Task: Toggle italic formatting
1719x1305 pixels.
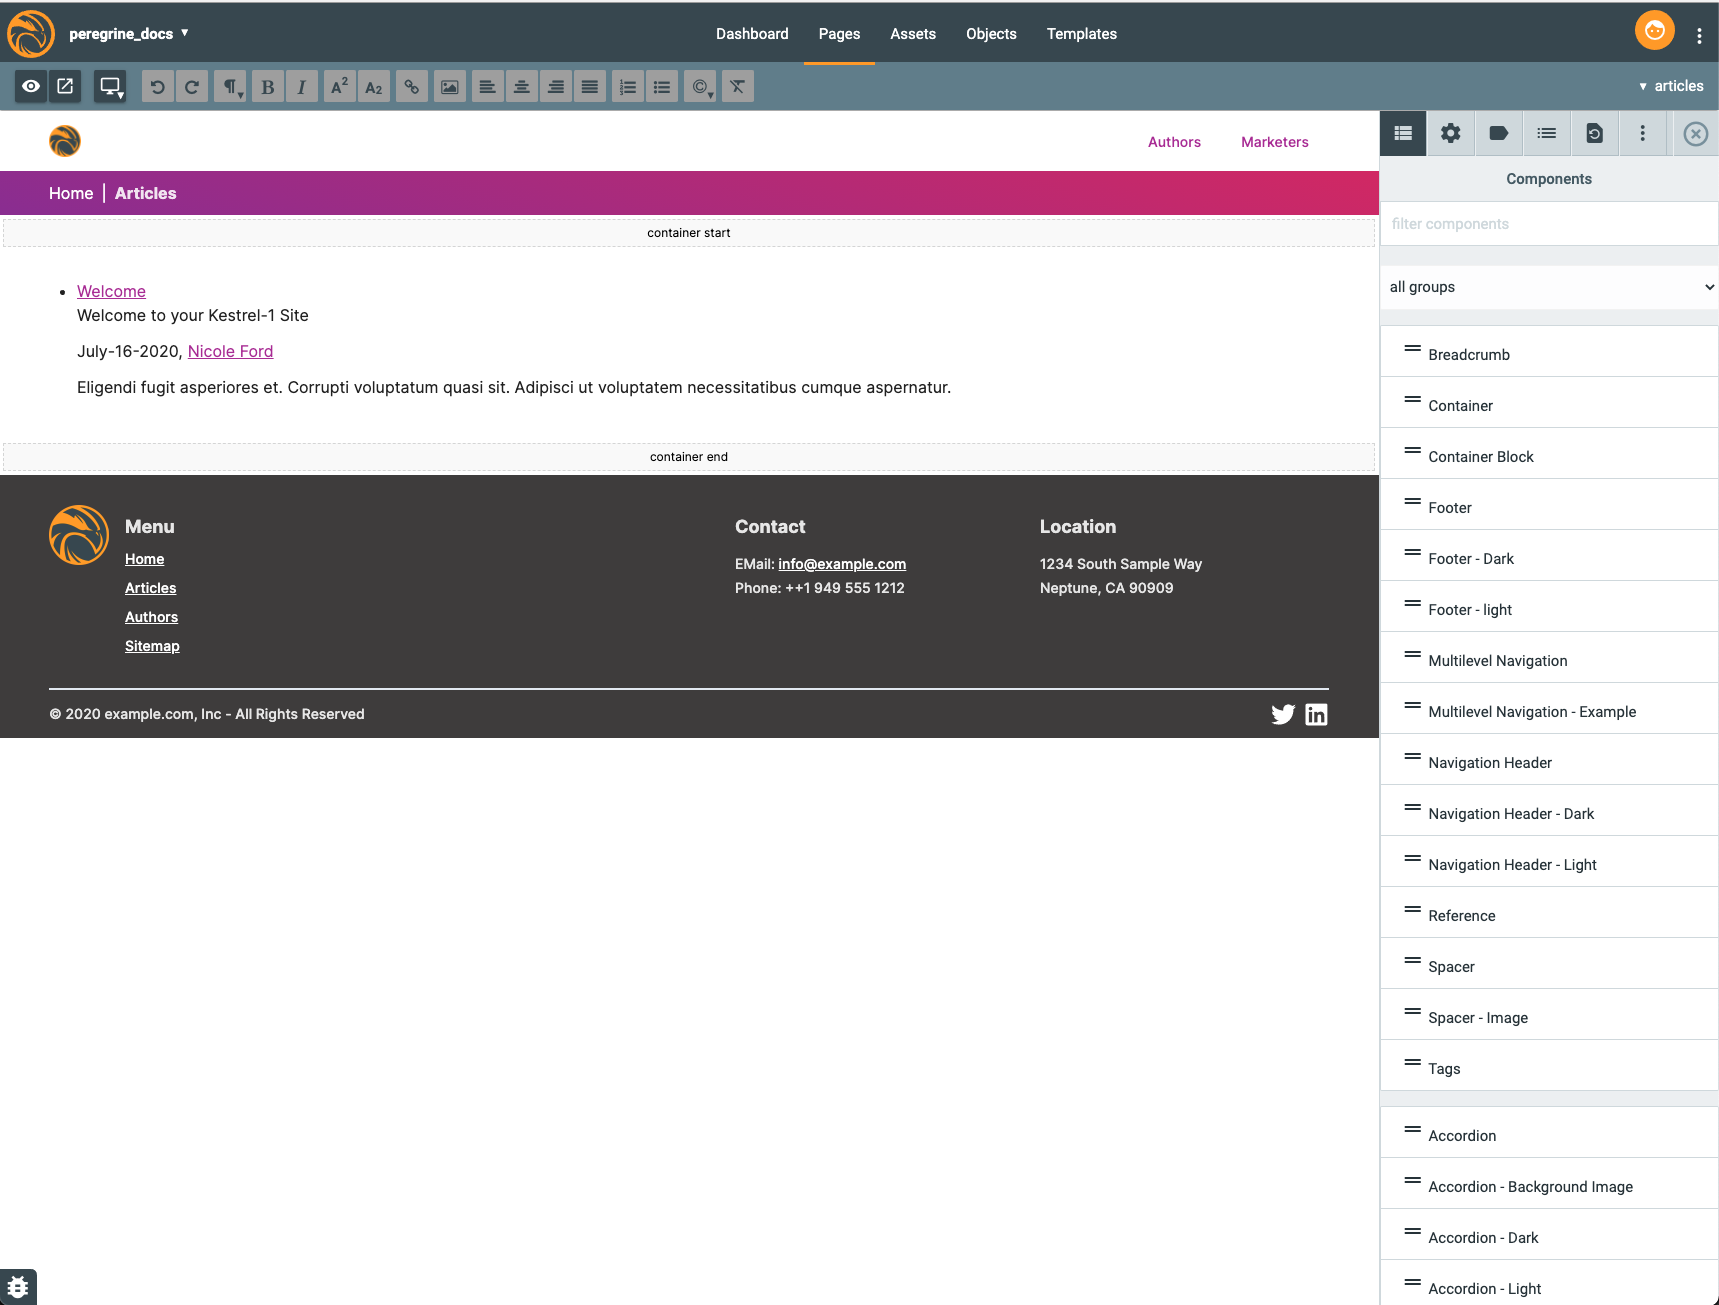Action: (301, 87)
